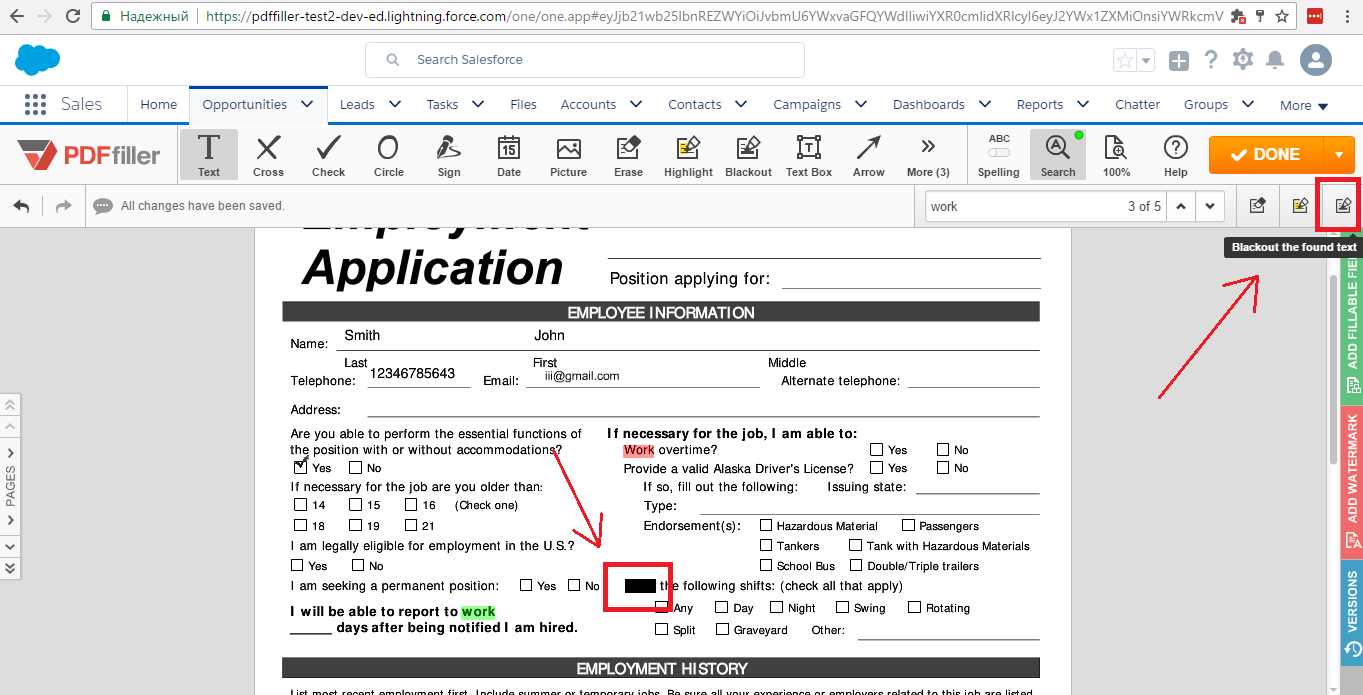This screenshot has width=1363, height=695.
Task: Expand the Tasks tab dropdown
Action: pyautogui.click(x=478, y=104)
